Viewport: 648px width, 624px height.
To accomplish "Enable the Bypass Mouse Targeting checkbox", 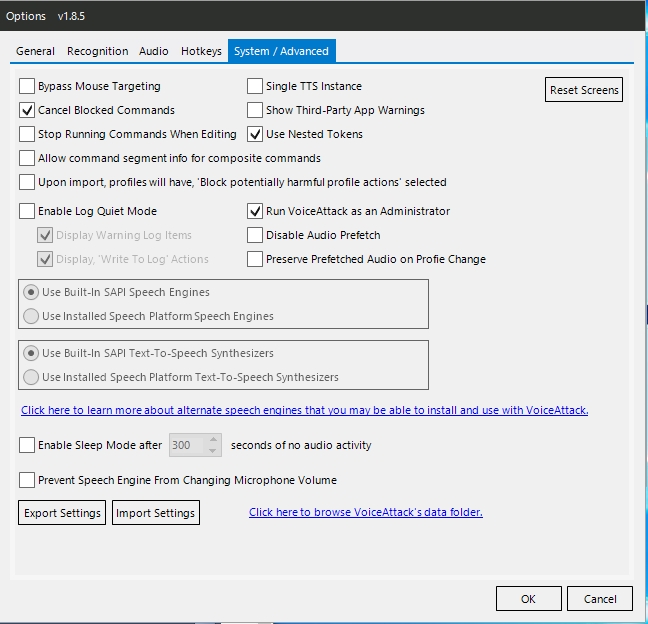I will click(x=27, y=86).
